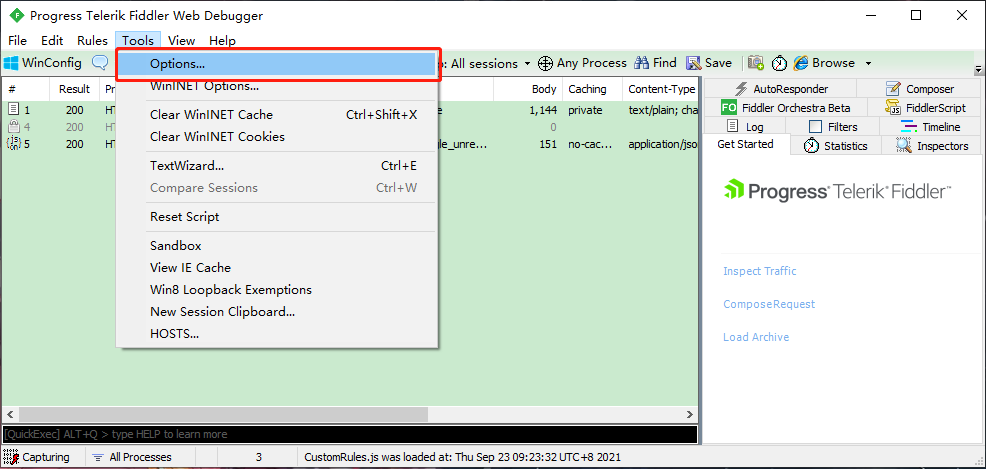Open the Statistics tab
Viewport: 986px width, 469px height.
836,146
